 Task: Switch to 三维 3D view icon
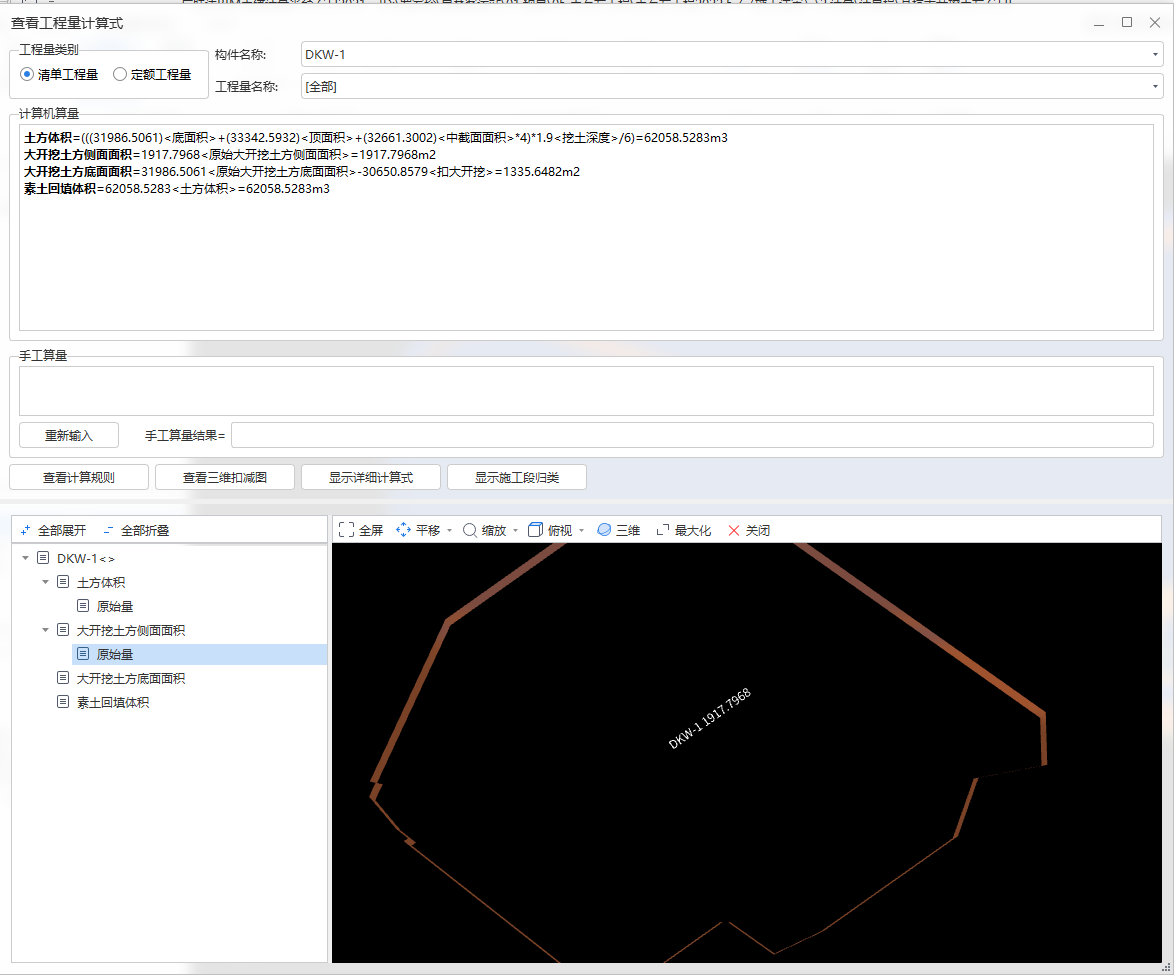pos(603,530)
